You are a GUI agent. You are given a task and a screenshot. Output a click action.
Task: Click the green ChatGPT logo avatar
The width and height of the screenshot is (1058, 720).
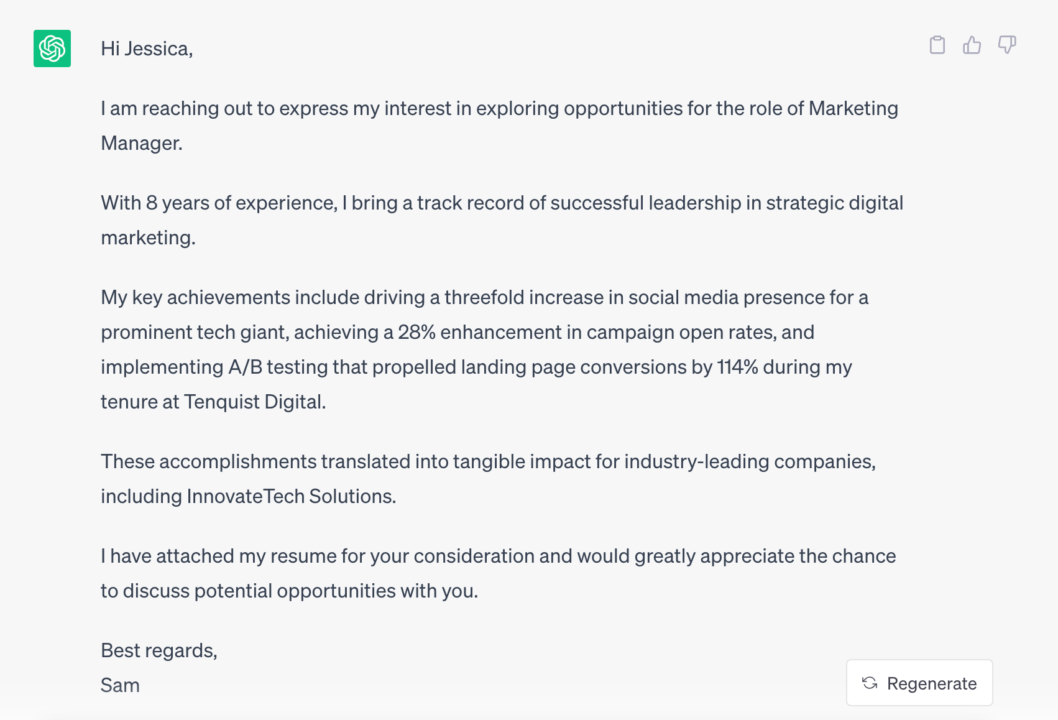52,48
